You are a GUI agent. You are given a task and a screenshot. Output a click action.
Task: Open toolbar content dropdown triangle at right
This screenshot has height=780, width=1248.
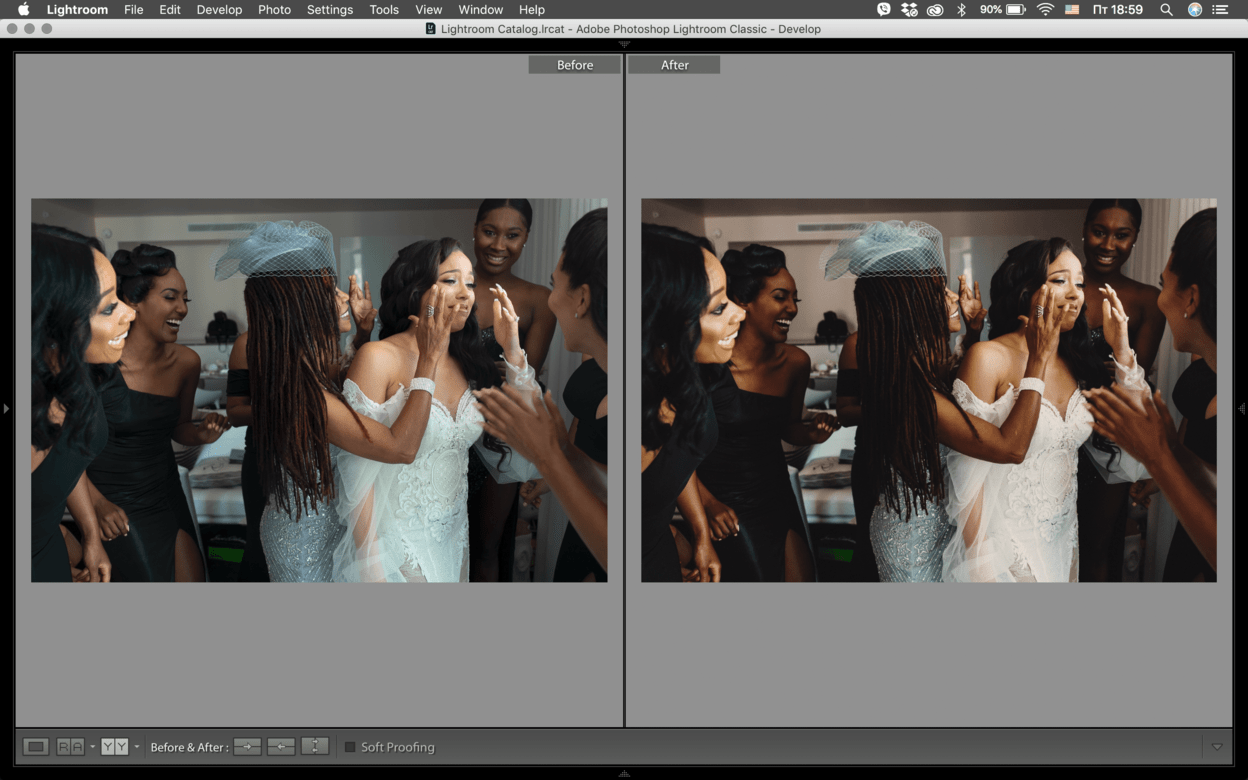[1217, 747]
